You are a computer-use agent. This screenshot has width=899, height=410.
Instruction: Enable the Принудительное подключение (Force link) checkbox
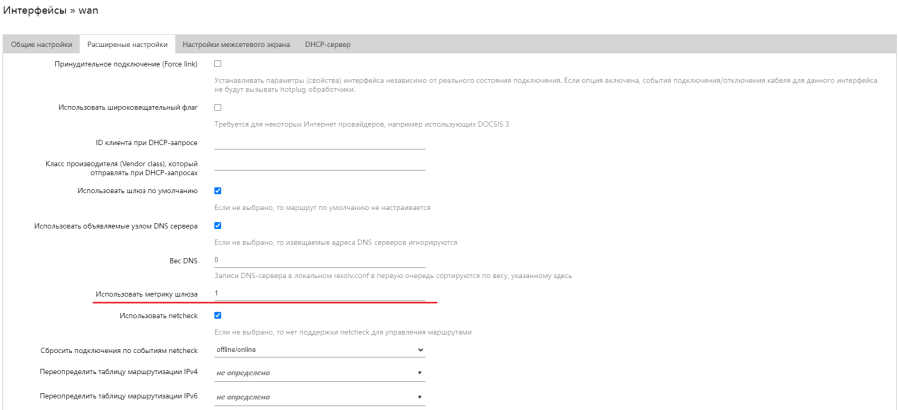(x=218, y=64)
